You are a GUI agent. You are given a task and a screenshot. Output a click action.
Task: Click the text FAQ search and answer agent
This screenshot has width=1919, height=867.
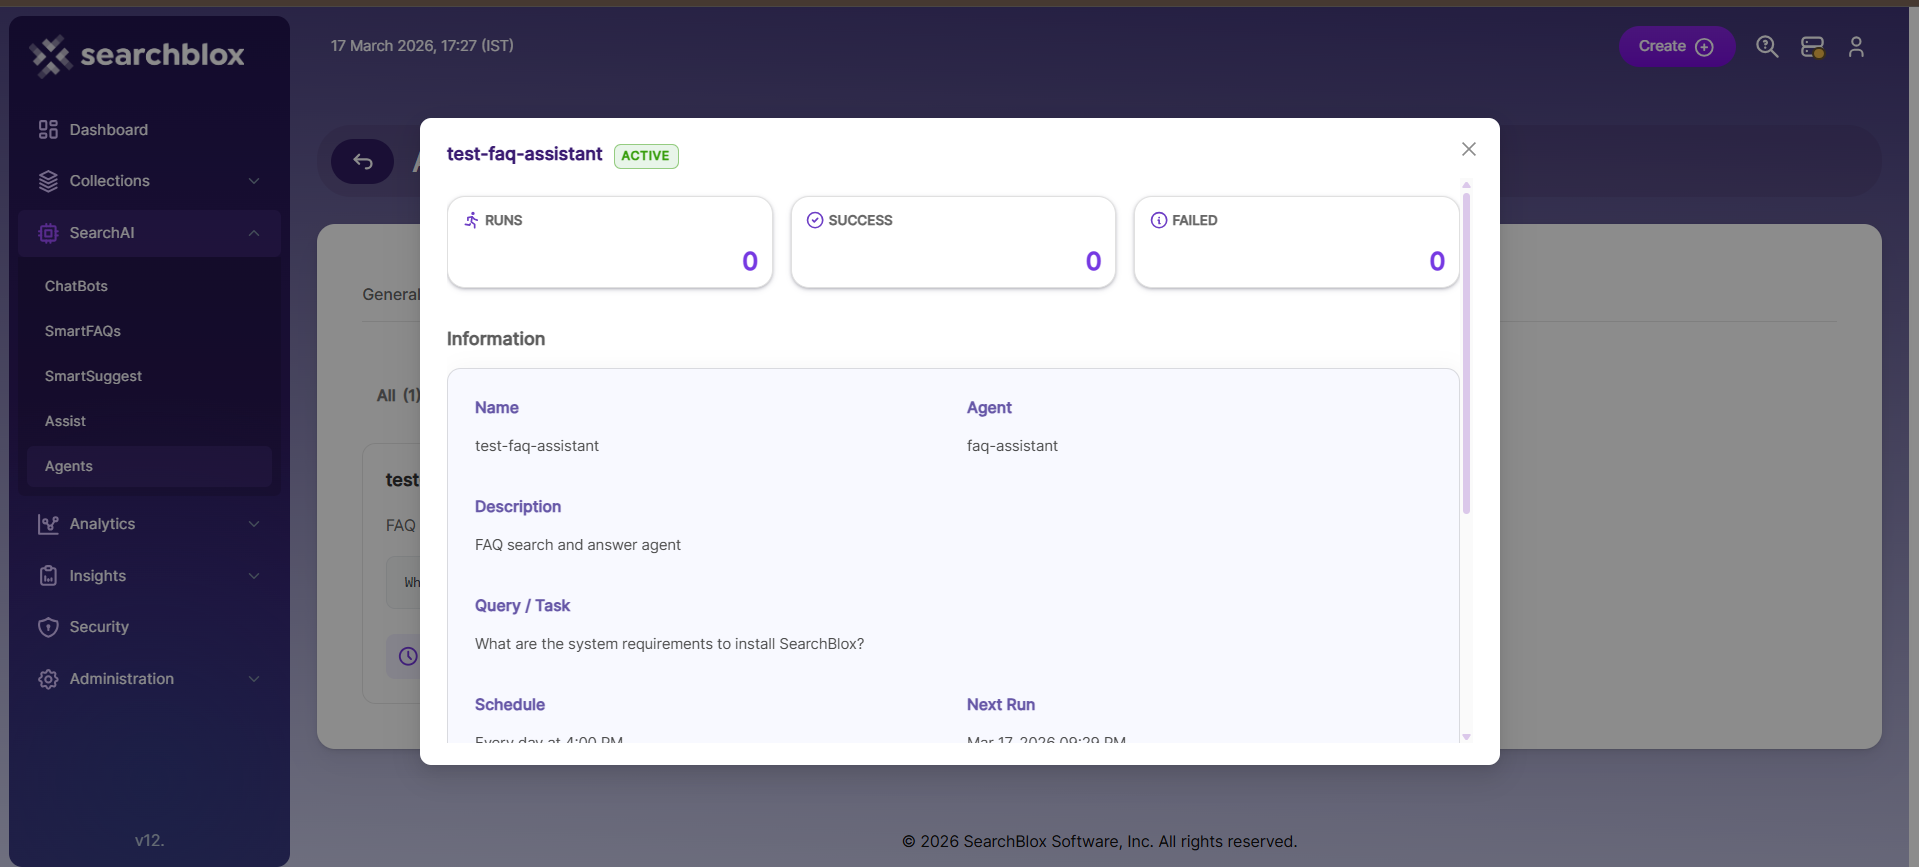click(578, 545)
